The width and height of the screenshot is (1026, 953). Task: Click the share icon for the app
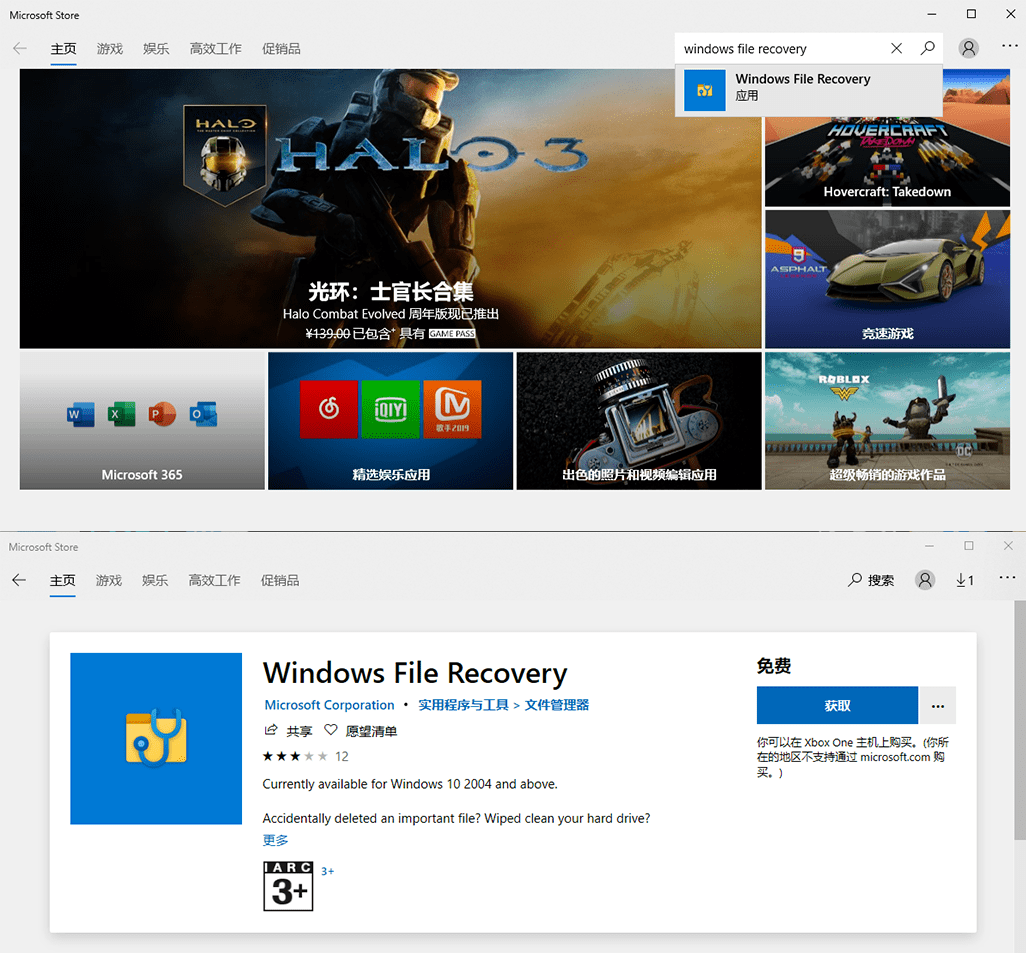point(270,730)
